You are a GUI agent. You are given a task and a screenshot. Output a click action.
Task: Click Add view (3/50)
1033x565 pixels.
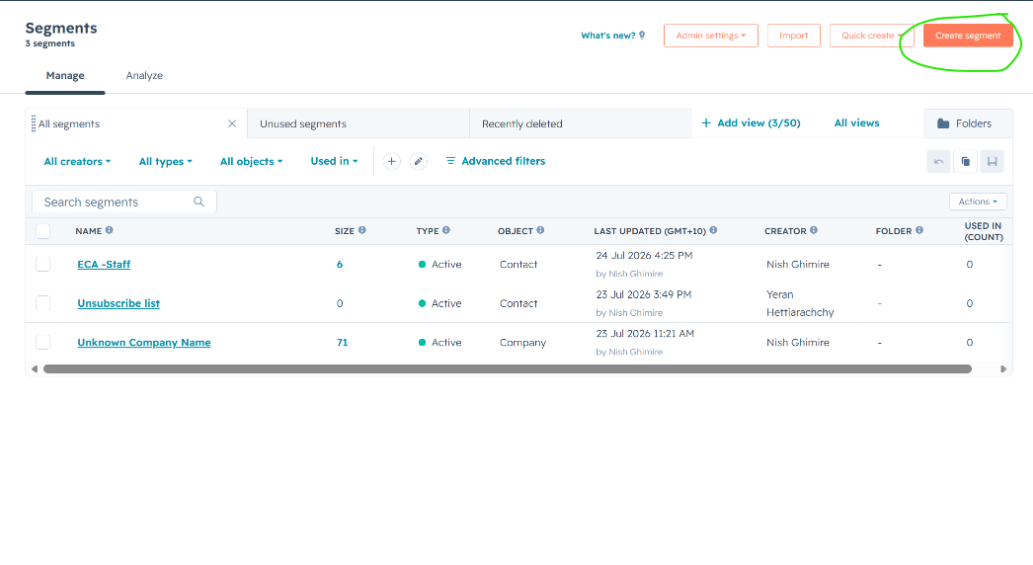tap(750, 123)
